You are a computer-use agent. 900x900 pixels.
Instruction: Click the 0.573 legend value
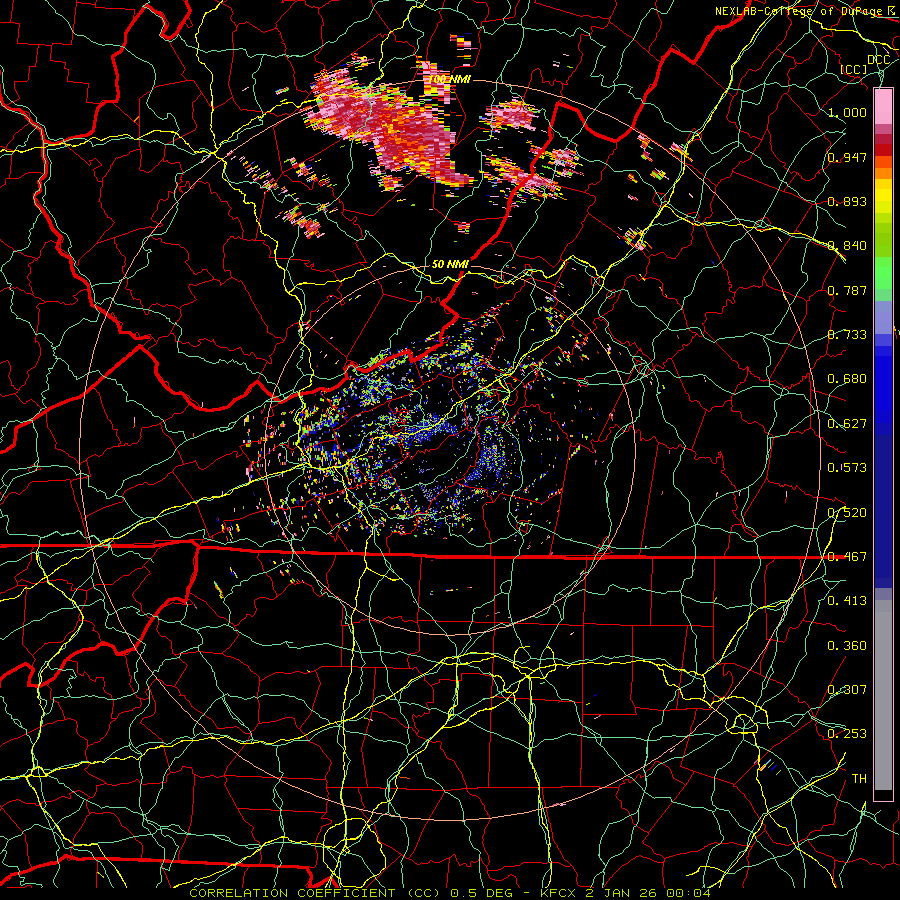pos(847,468)
